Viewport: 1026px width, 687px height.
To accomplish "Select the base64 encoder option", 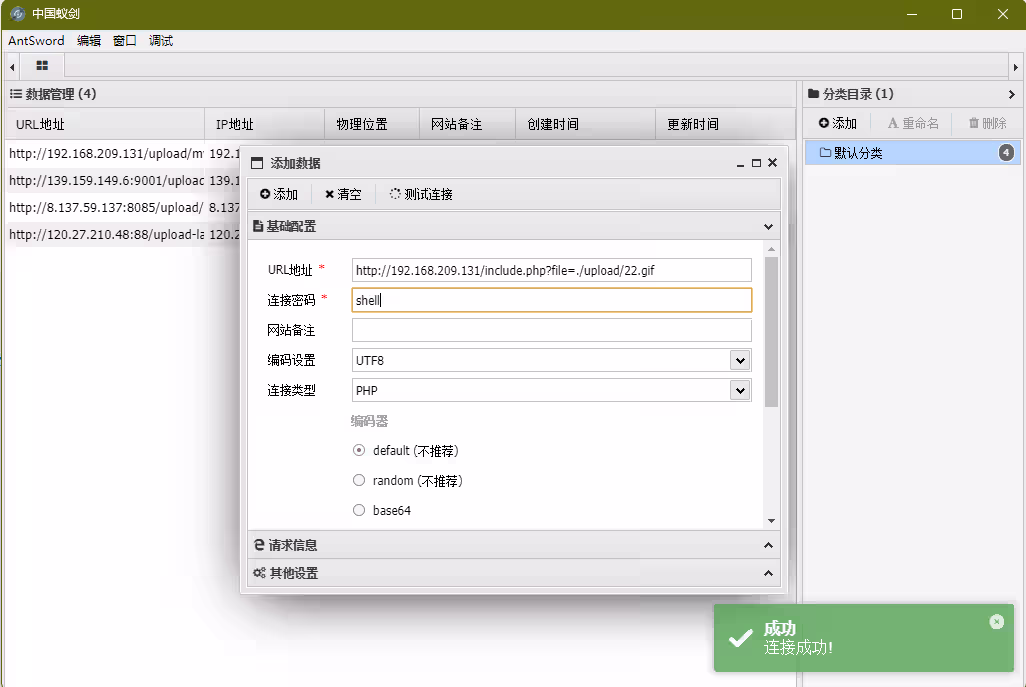I will [358, 510].
